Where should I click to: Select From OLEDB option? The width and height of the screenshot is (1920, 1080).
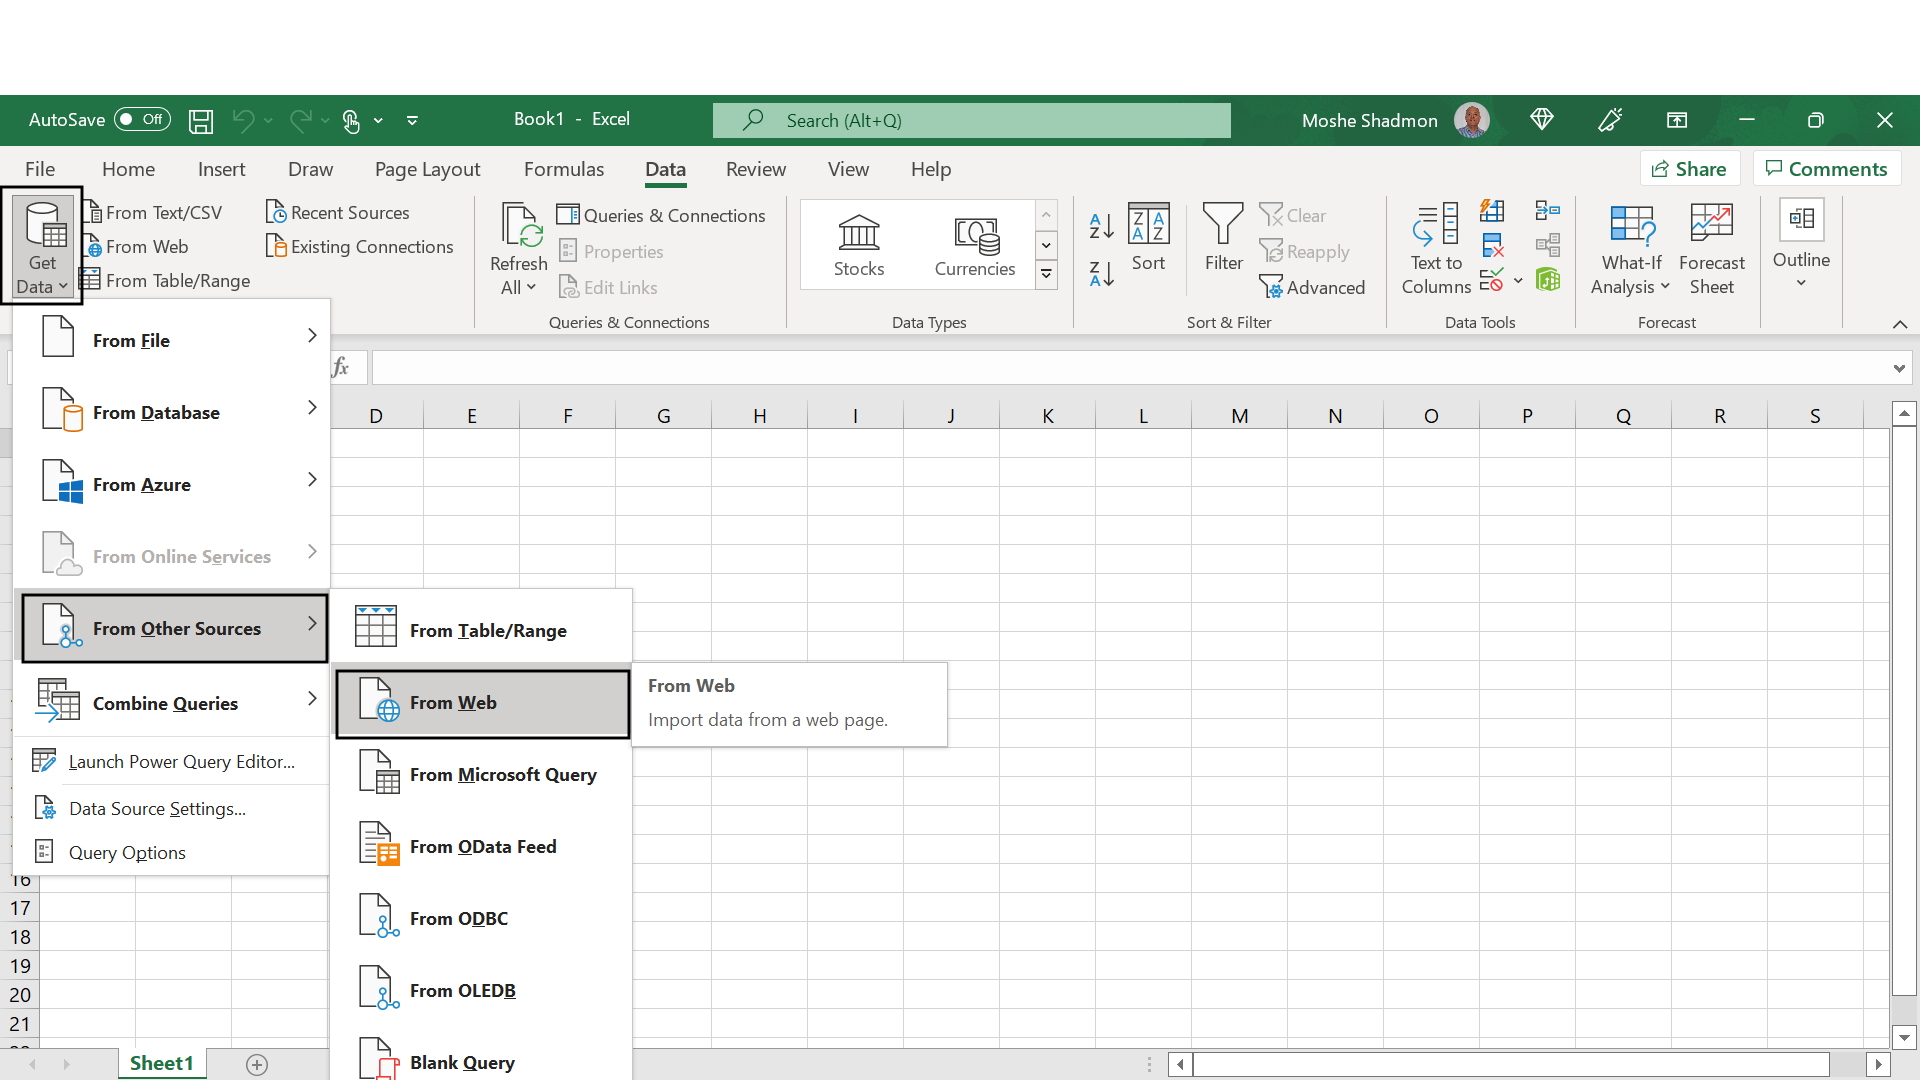pos(482,991)
